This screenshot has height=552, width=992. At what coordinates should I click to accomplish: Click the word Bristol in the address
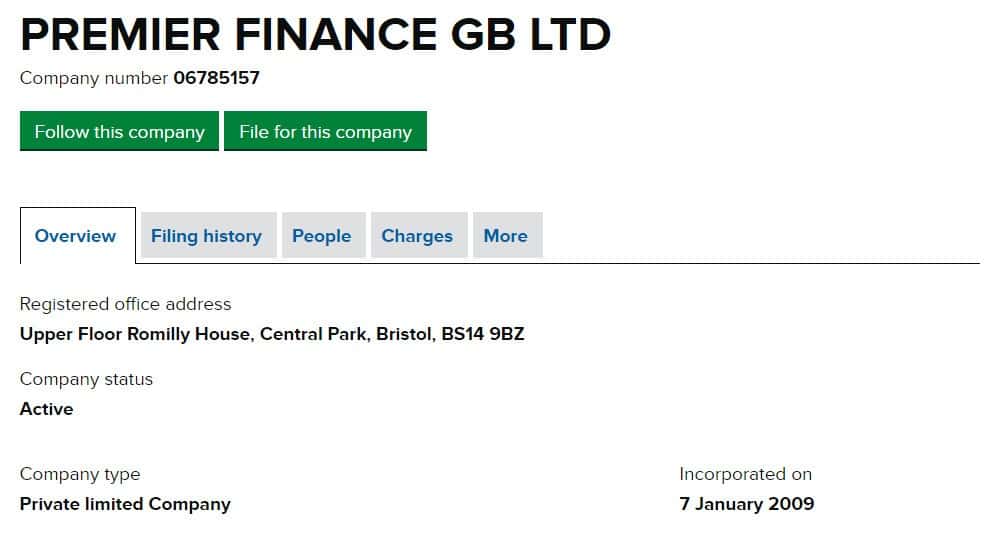pos(405,334)
